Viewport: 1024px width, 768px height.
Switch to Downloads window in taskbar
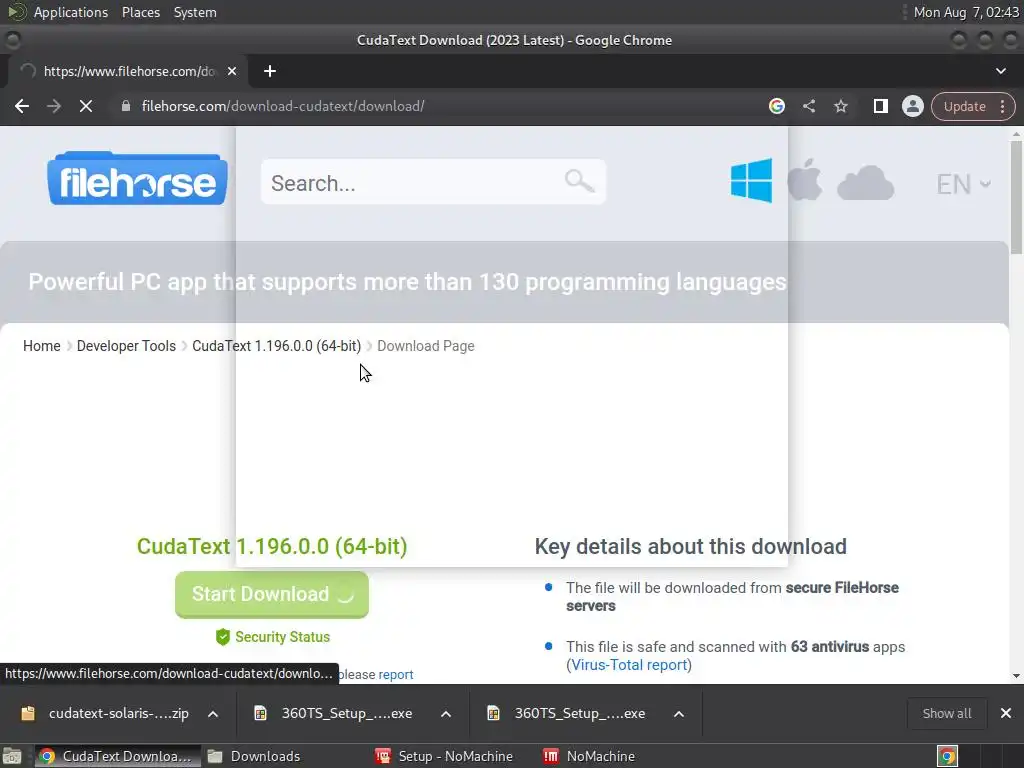(255, 756)
